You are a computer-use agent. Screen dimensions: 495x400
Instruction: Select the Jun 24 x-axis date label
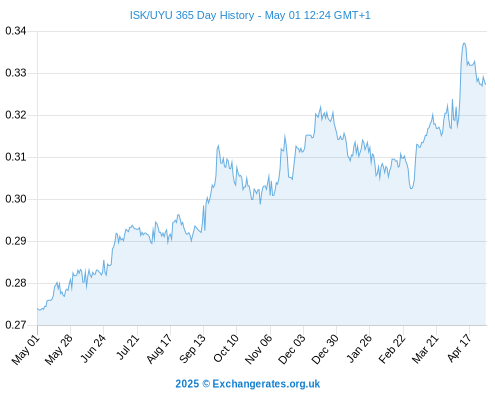pos(93,349)
